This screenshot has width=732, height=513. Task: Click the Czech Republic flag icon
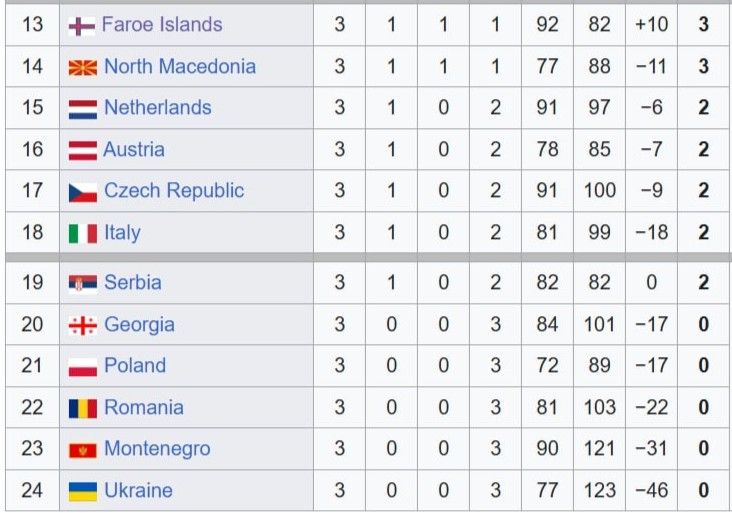click(x=82, y=192)
